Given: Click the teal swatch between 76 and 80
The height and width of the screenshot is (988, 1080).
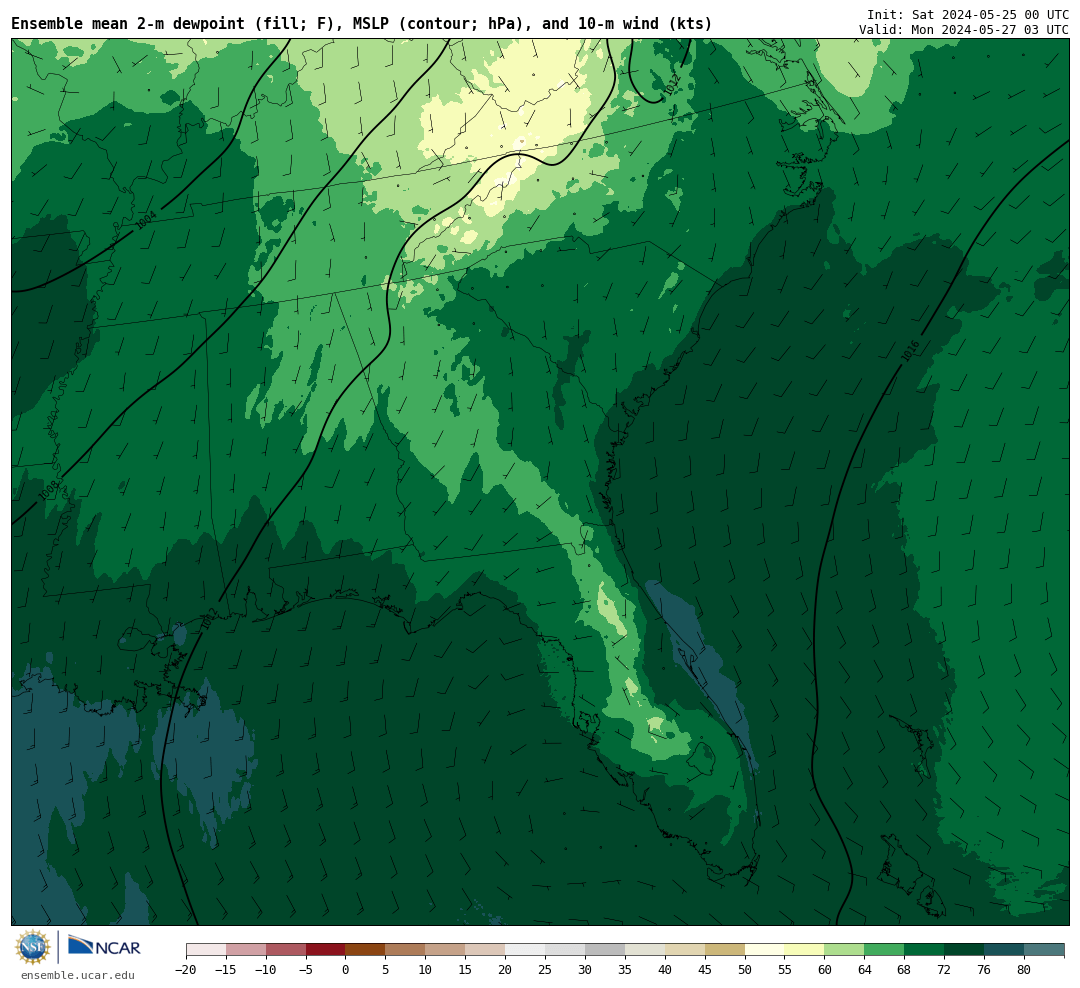Looking at the screenshot, I should 1005,950.
